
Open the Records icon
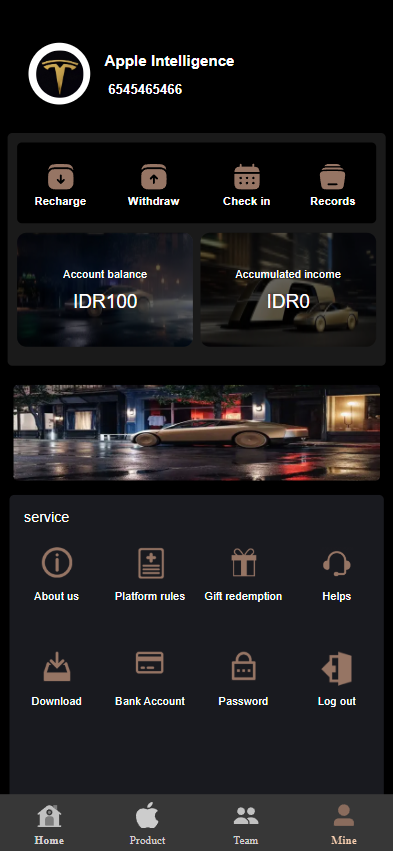pyautogui.click(x=333, y=177)
